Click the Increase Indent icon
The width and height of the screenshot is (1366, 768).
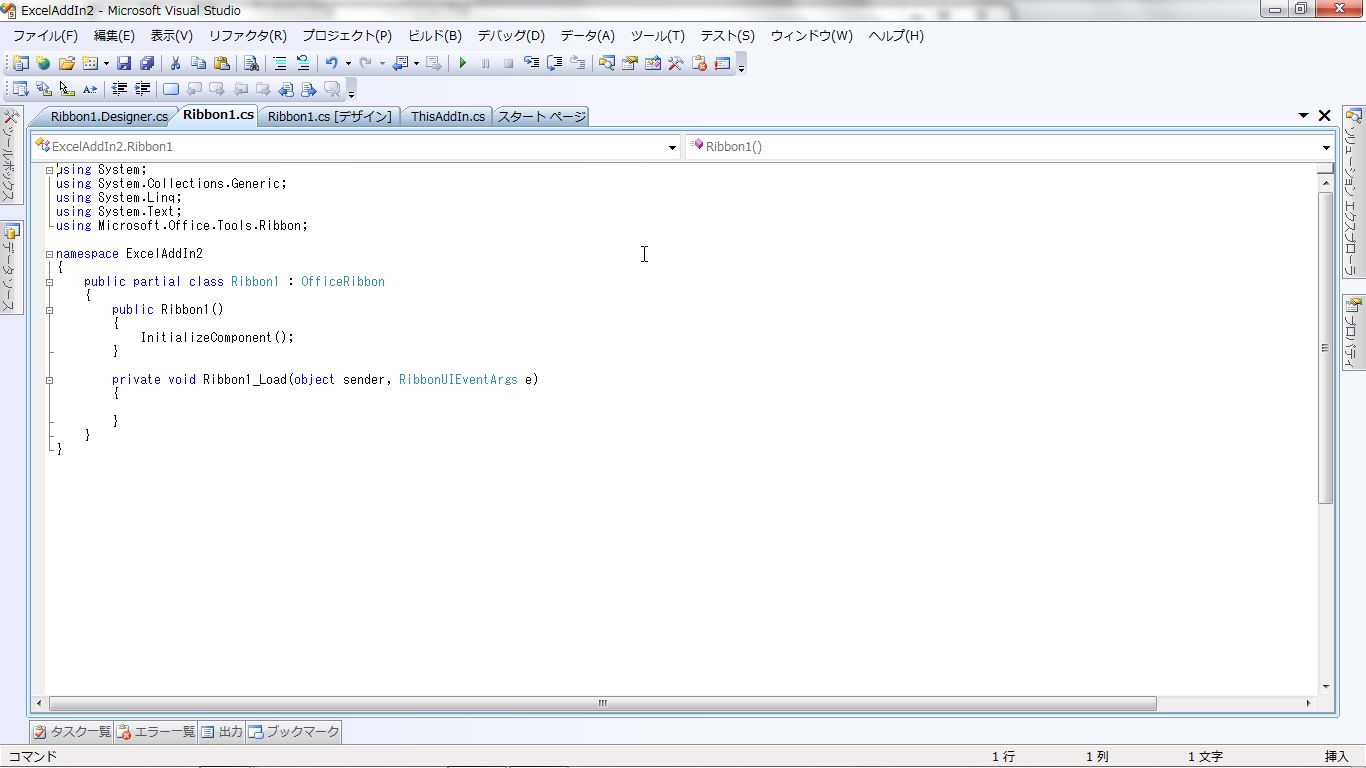point(142,89)
